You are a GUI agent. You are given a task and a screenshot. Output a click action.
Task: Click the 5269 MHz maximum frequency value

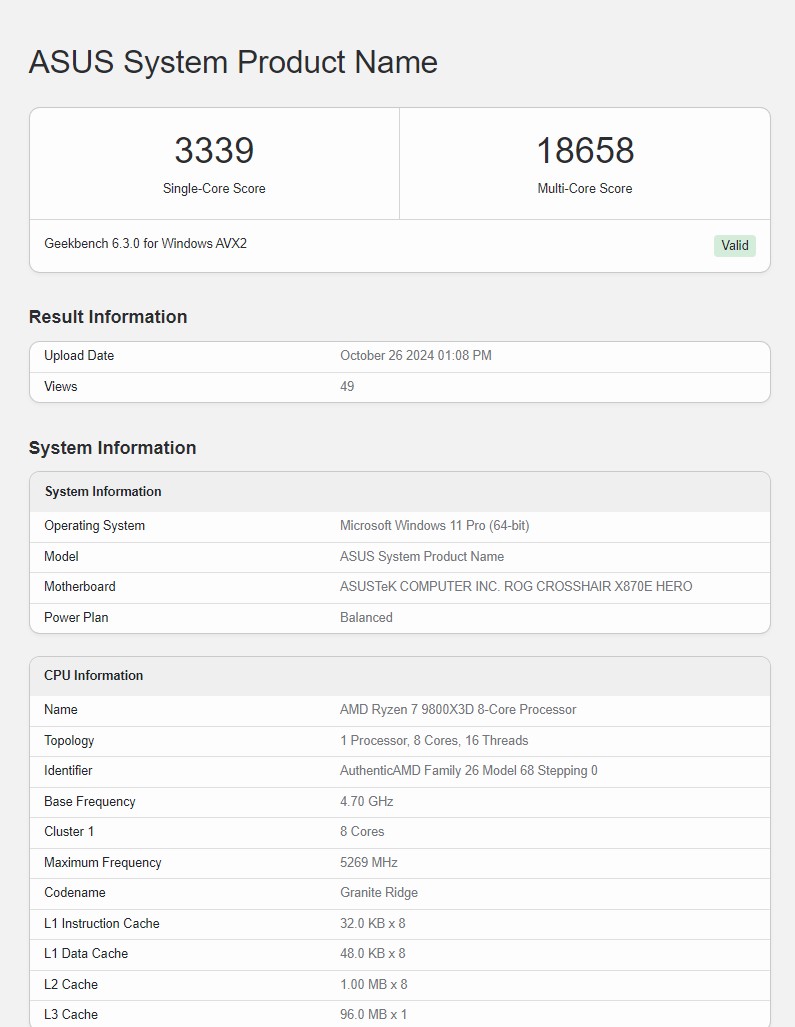pos(368,863)
